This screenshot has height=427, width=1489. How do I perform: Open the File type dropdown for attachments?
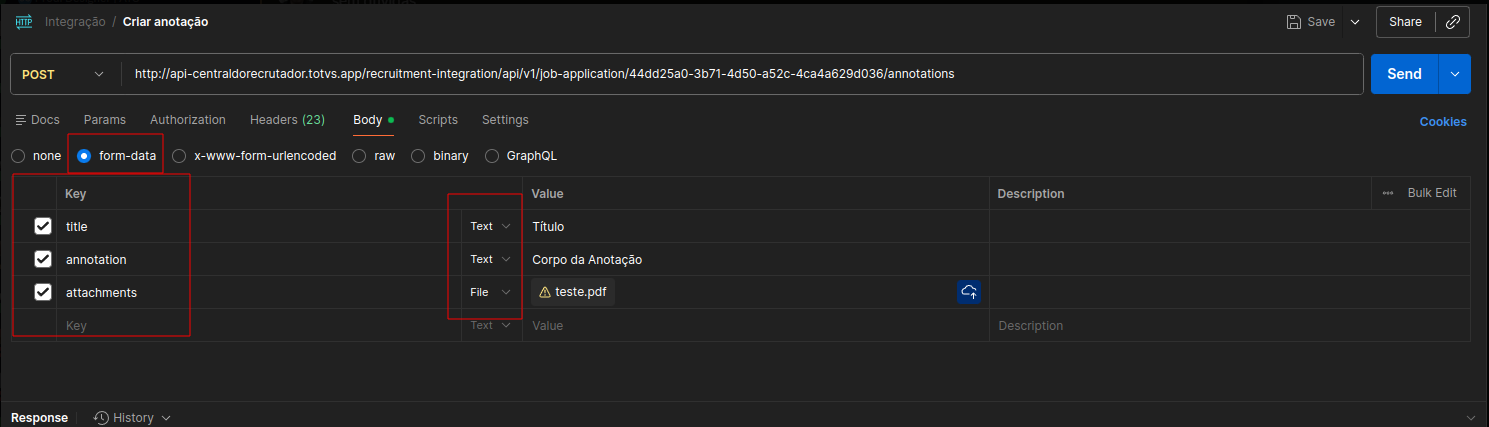pyautogui.click(x=491, y=292)
